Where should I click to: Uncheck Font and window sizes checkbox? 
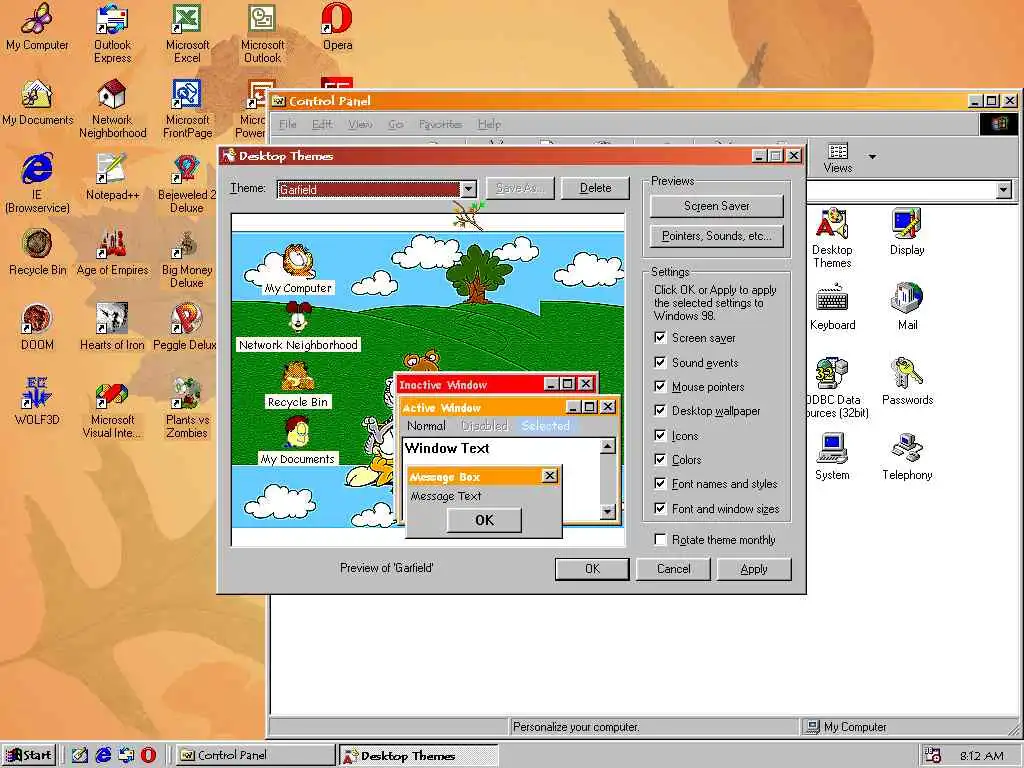(660, 508)
